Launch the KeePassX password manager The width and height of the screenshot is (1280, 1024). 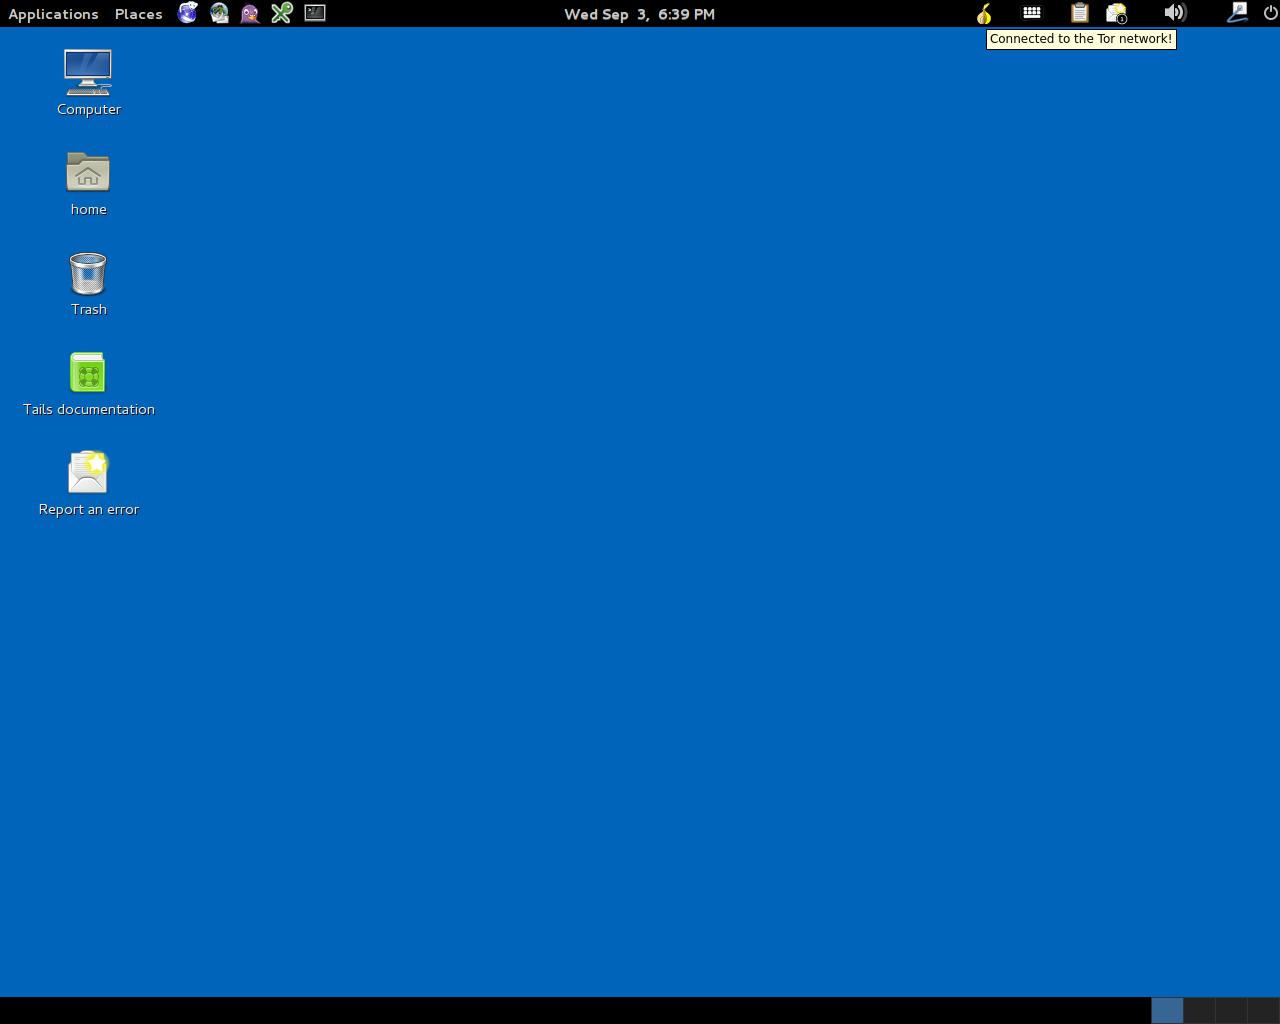click(x=282, y=13)
